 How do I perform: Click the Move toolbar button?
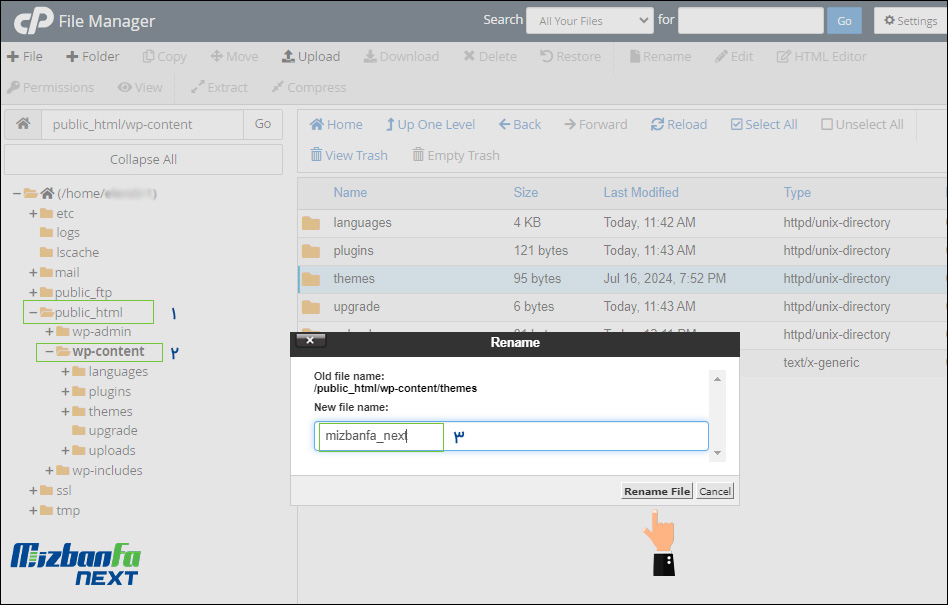235,56
